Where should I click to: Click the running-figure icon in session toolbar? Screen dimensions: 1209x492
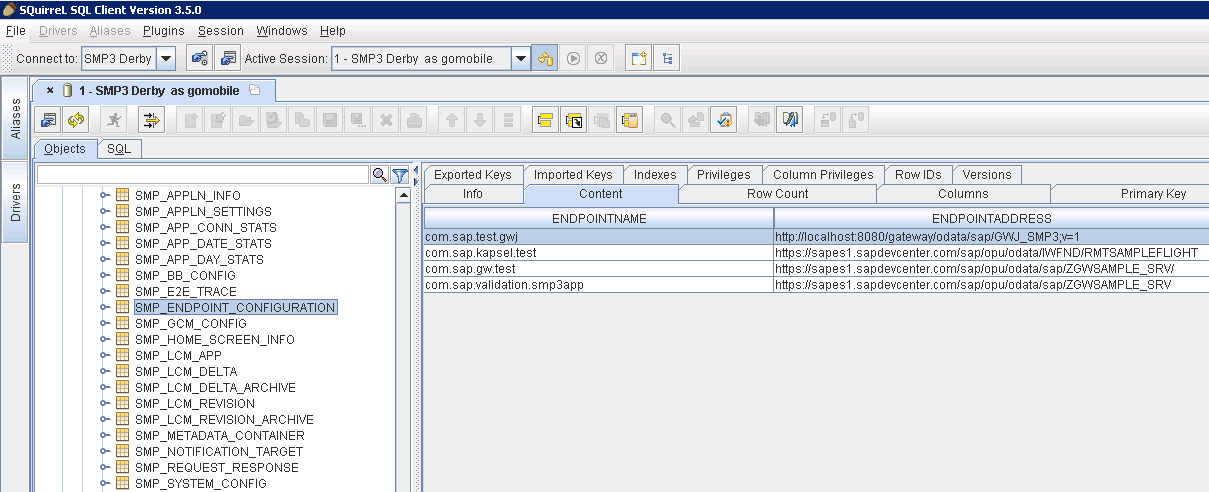pyautogui.click(x=115, y=120)
